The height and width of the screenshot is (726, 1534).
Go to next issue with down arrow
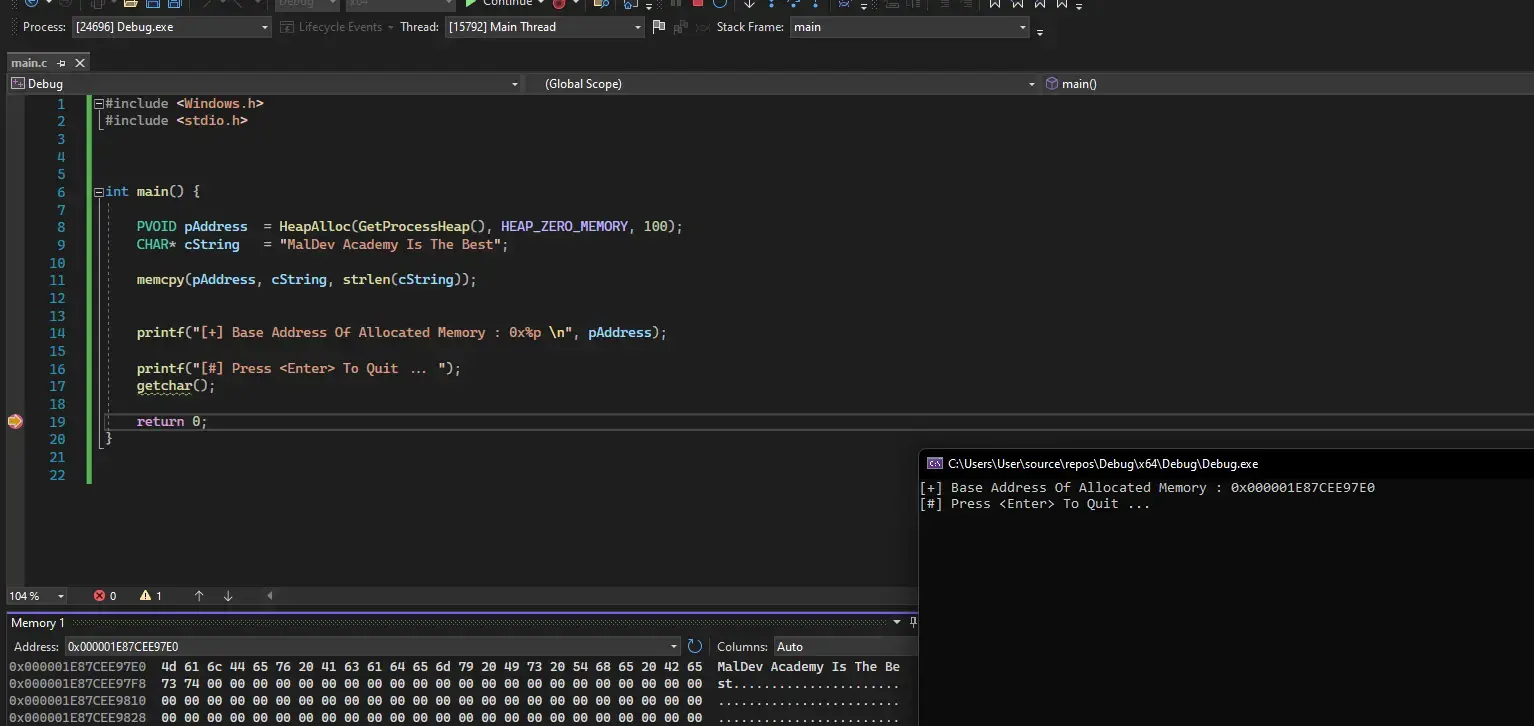coord(228,596)
